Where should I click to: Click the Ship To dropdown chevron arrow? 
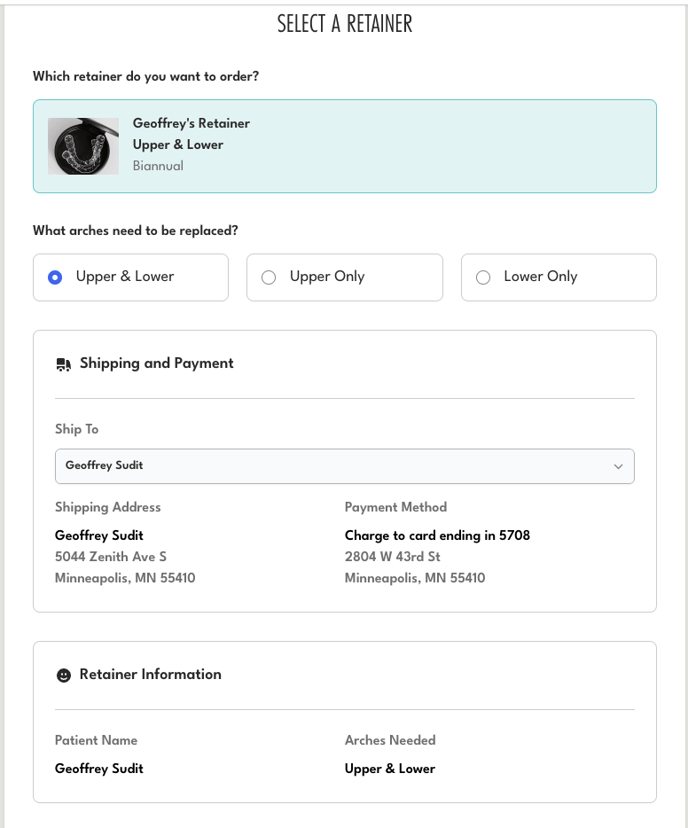pyautogui.click(x=618, y=466)
